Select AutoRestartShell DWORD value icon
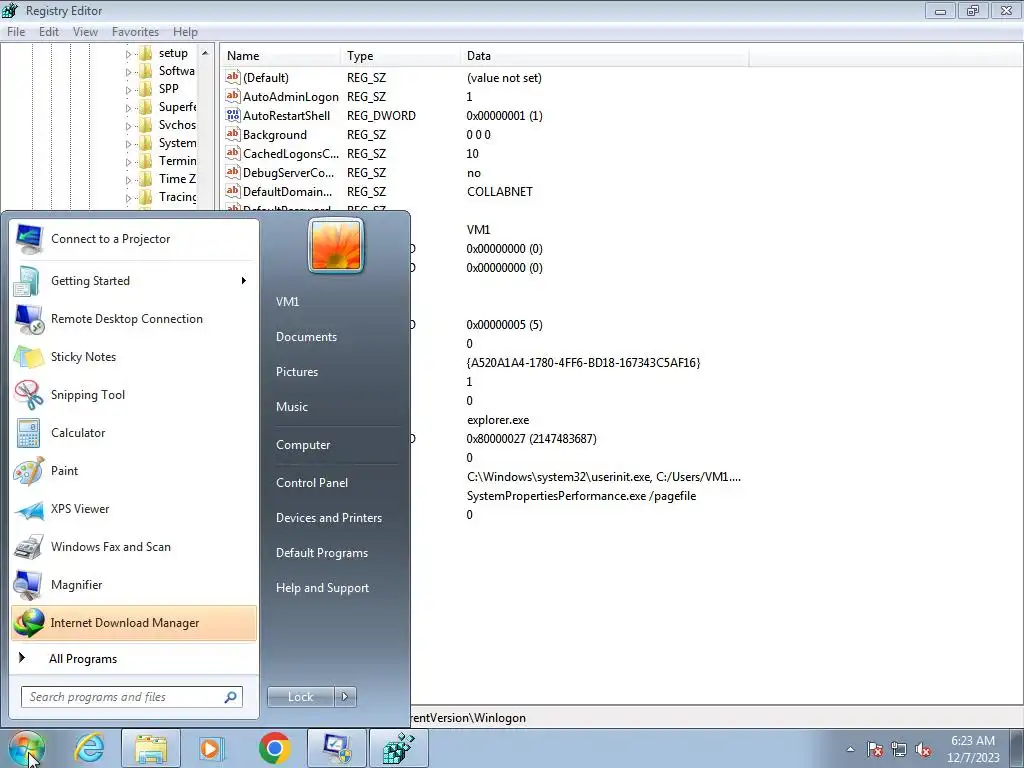Screen dimensions: 1024x768 point(232,116)
